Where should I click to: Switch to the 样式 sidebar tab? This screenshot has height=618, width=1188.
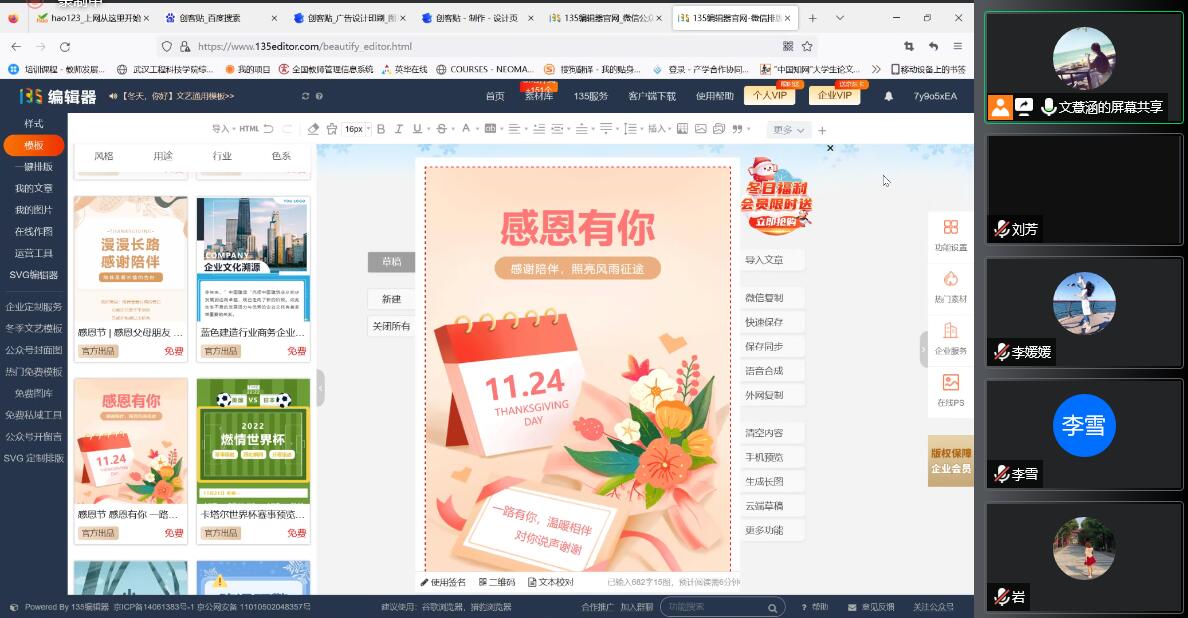34,123
